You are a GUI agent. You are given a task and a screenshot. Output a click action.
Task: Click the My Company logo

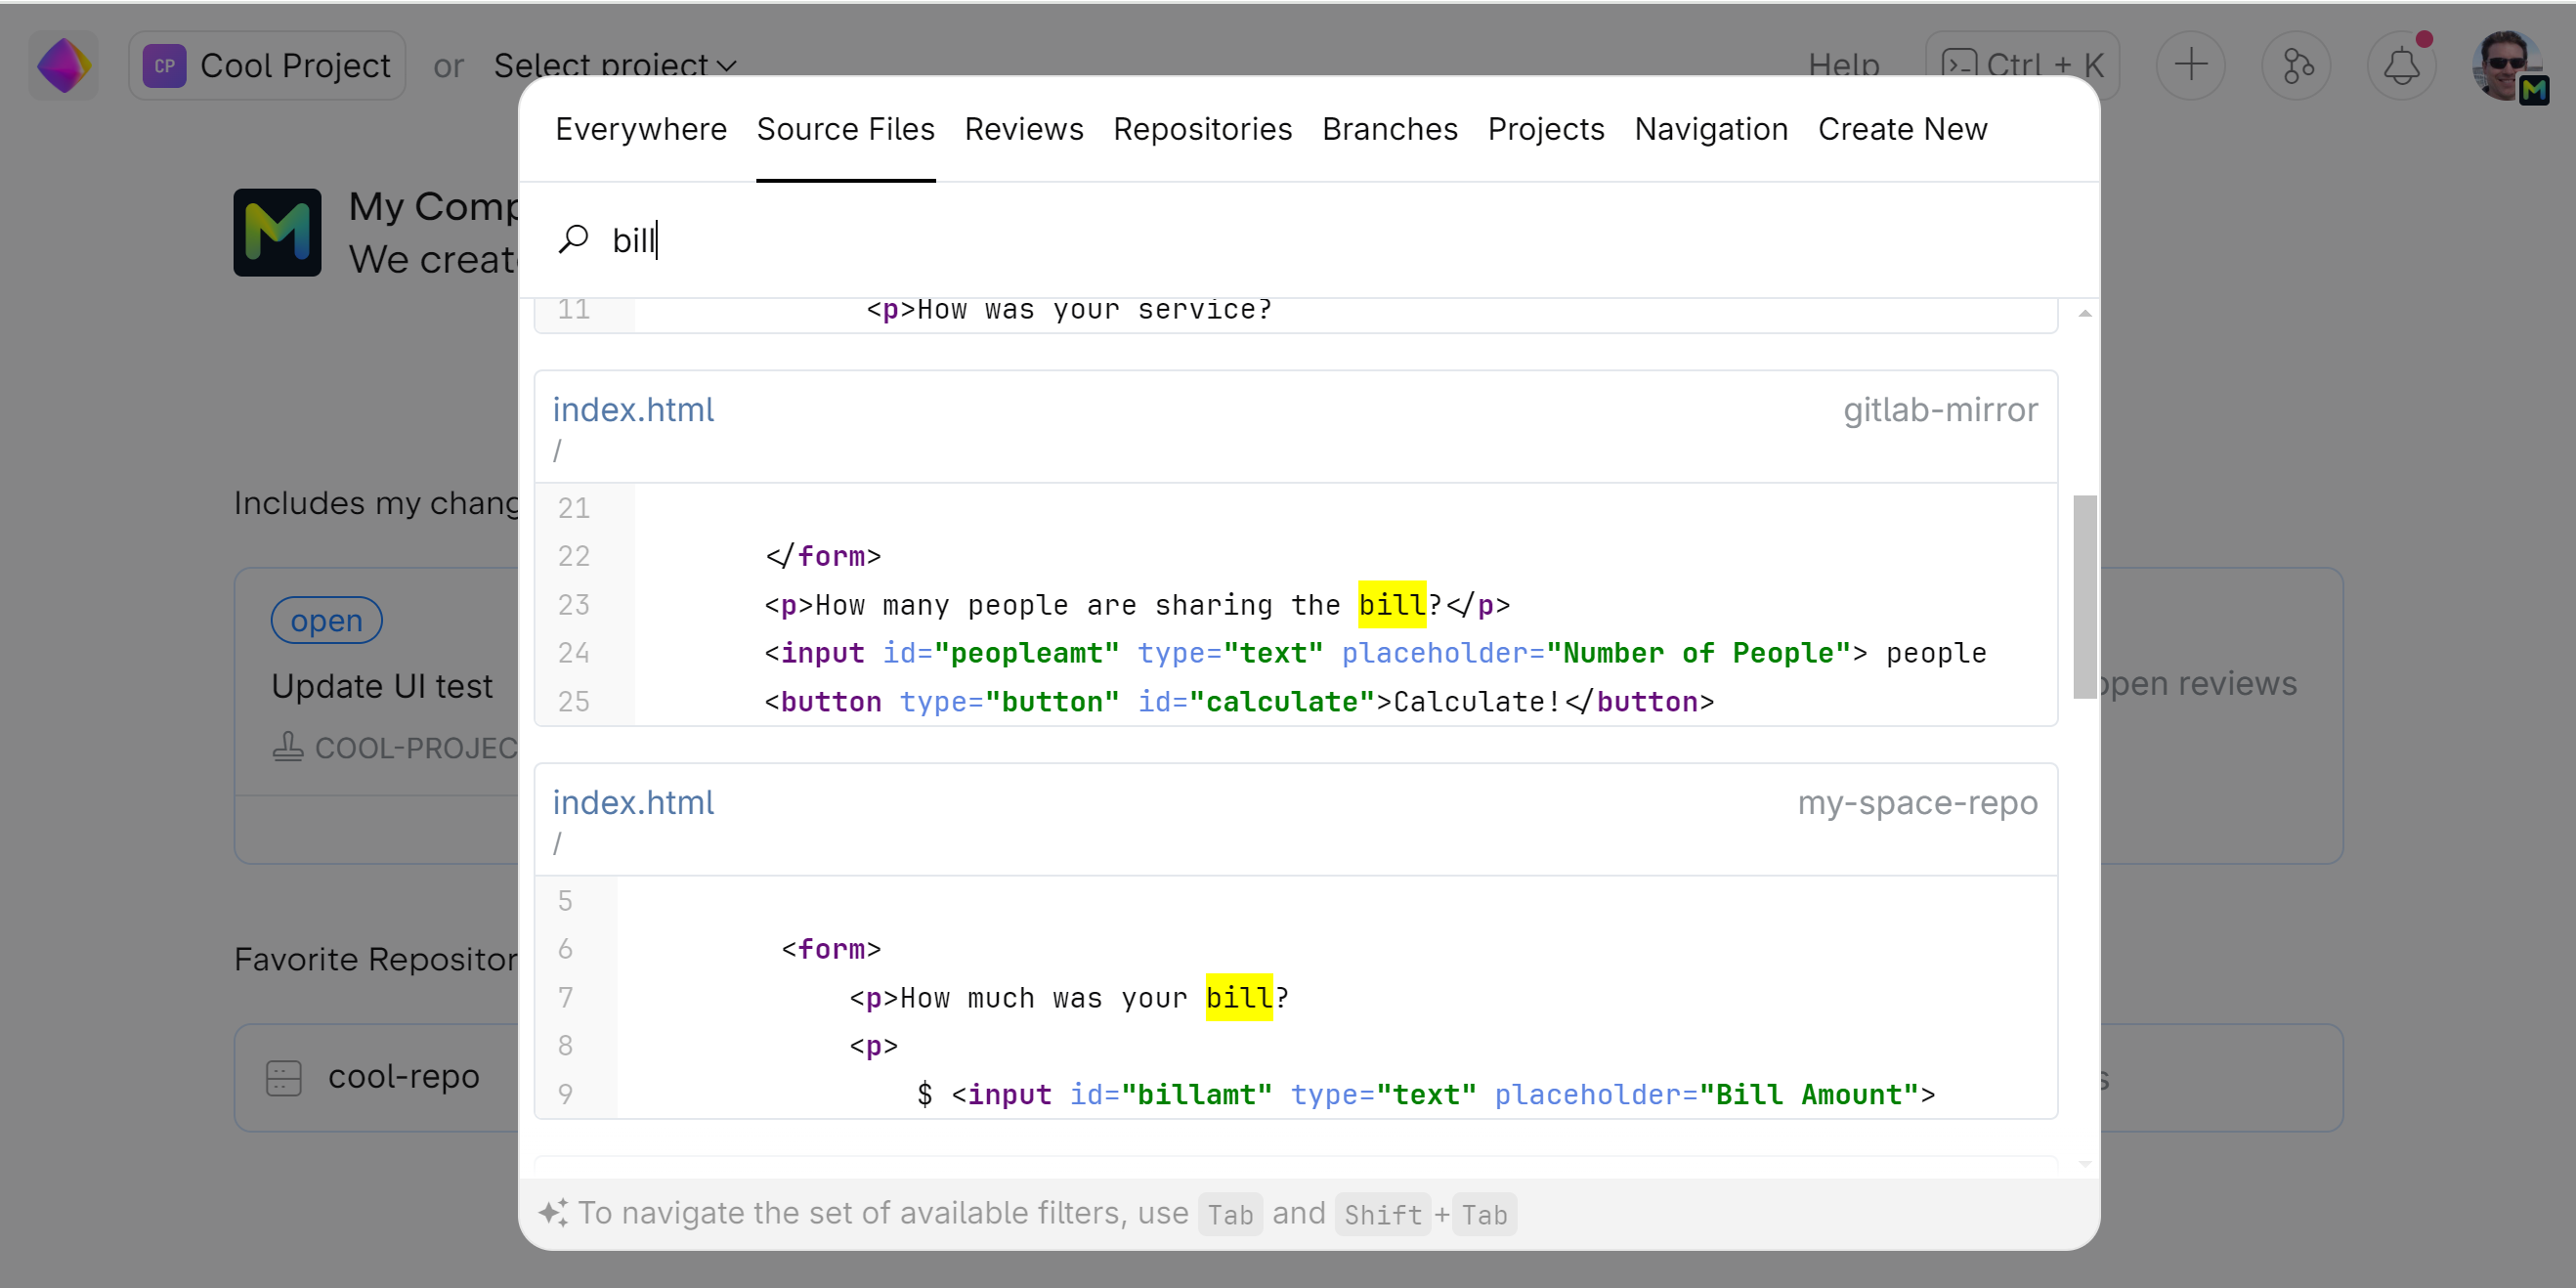click(x=277, y=232)
